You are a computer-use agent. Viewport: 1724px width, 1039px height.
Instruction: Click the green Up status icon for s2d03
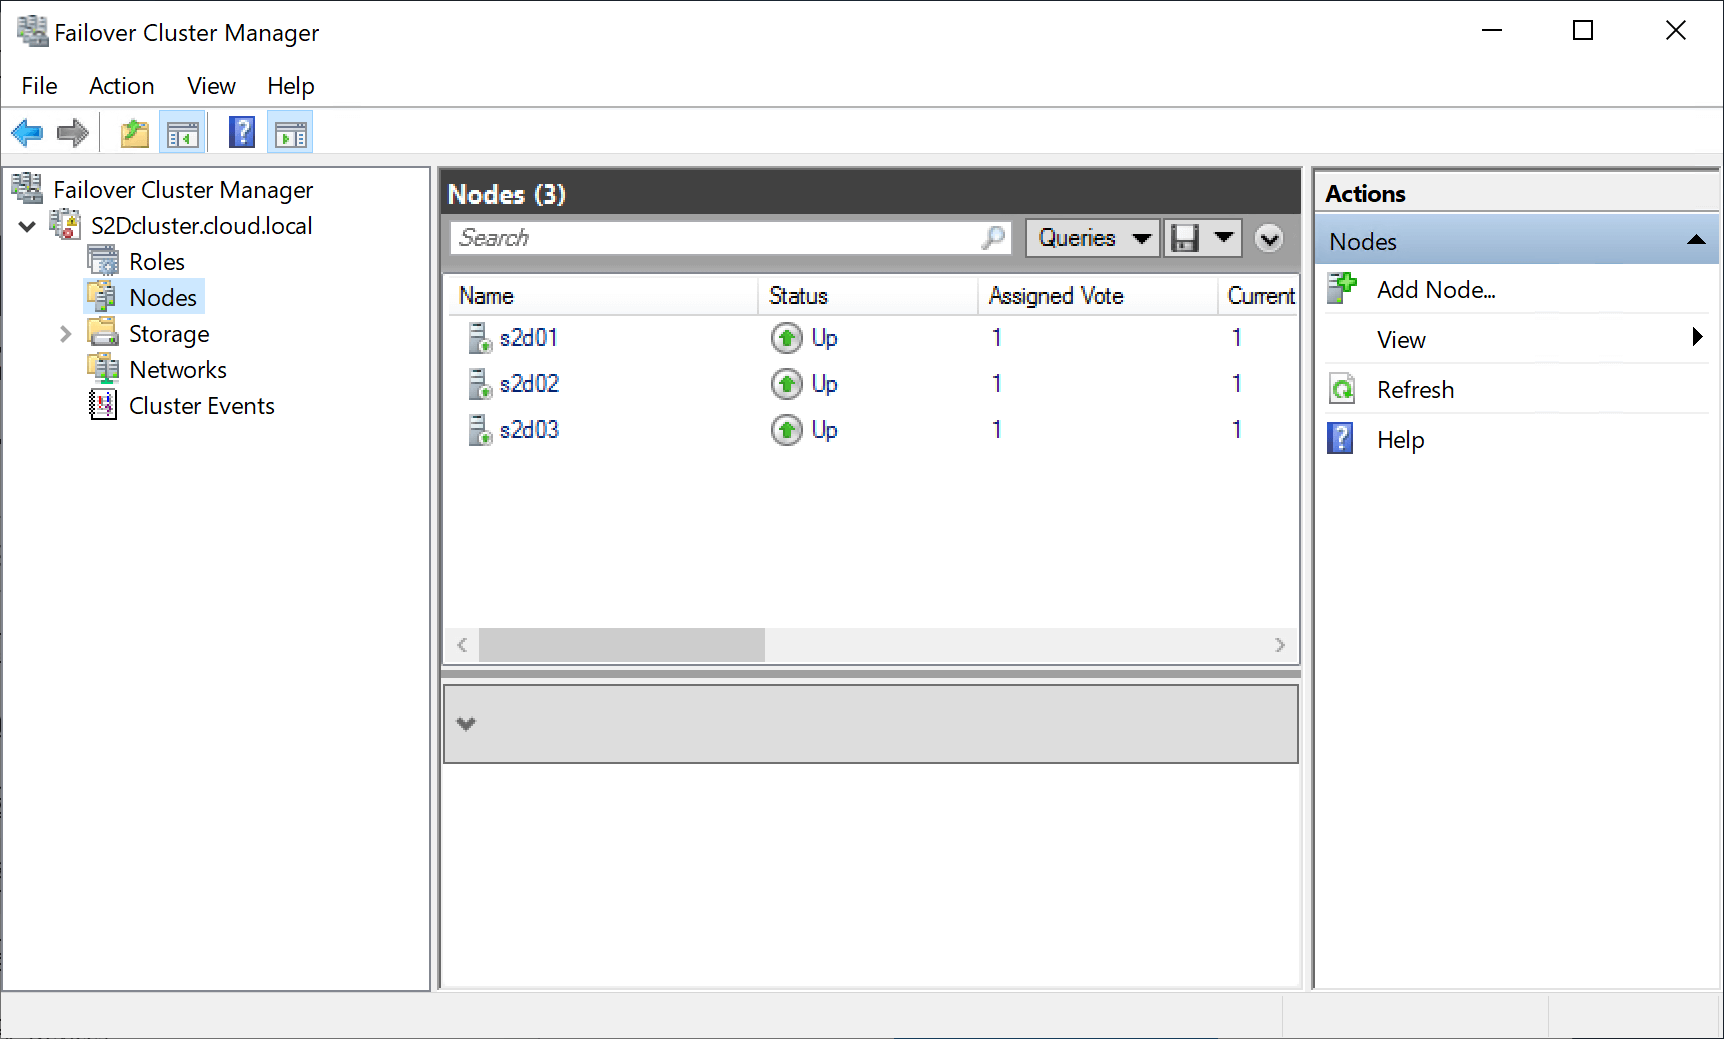click(787, 430)
